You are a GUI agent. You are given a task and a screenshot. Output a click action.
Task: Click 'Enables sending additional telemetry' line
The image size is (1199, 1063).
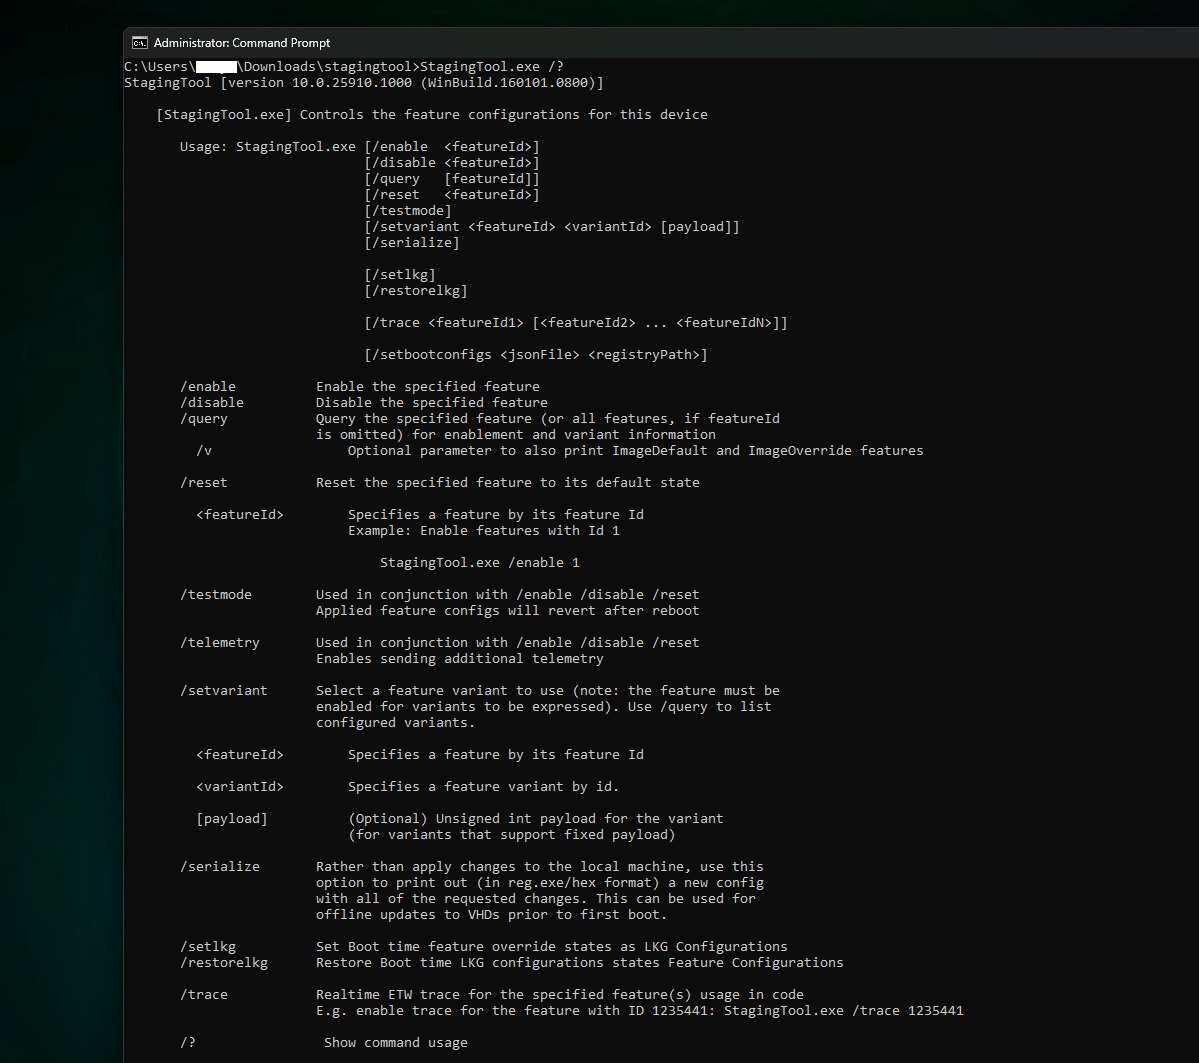(460, 659)
